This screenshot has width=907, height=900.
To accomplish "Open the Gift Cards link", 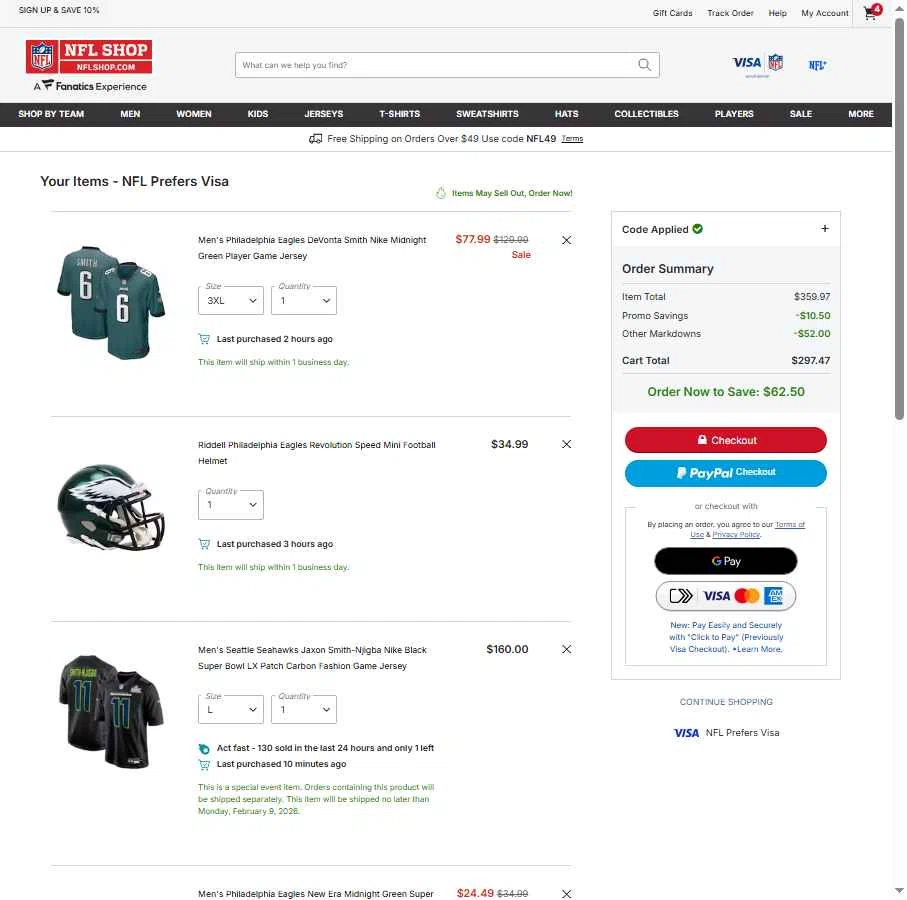I will [672, 13].
